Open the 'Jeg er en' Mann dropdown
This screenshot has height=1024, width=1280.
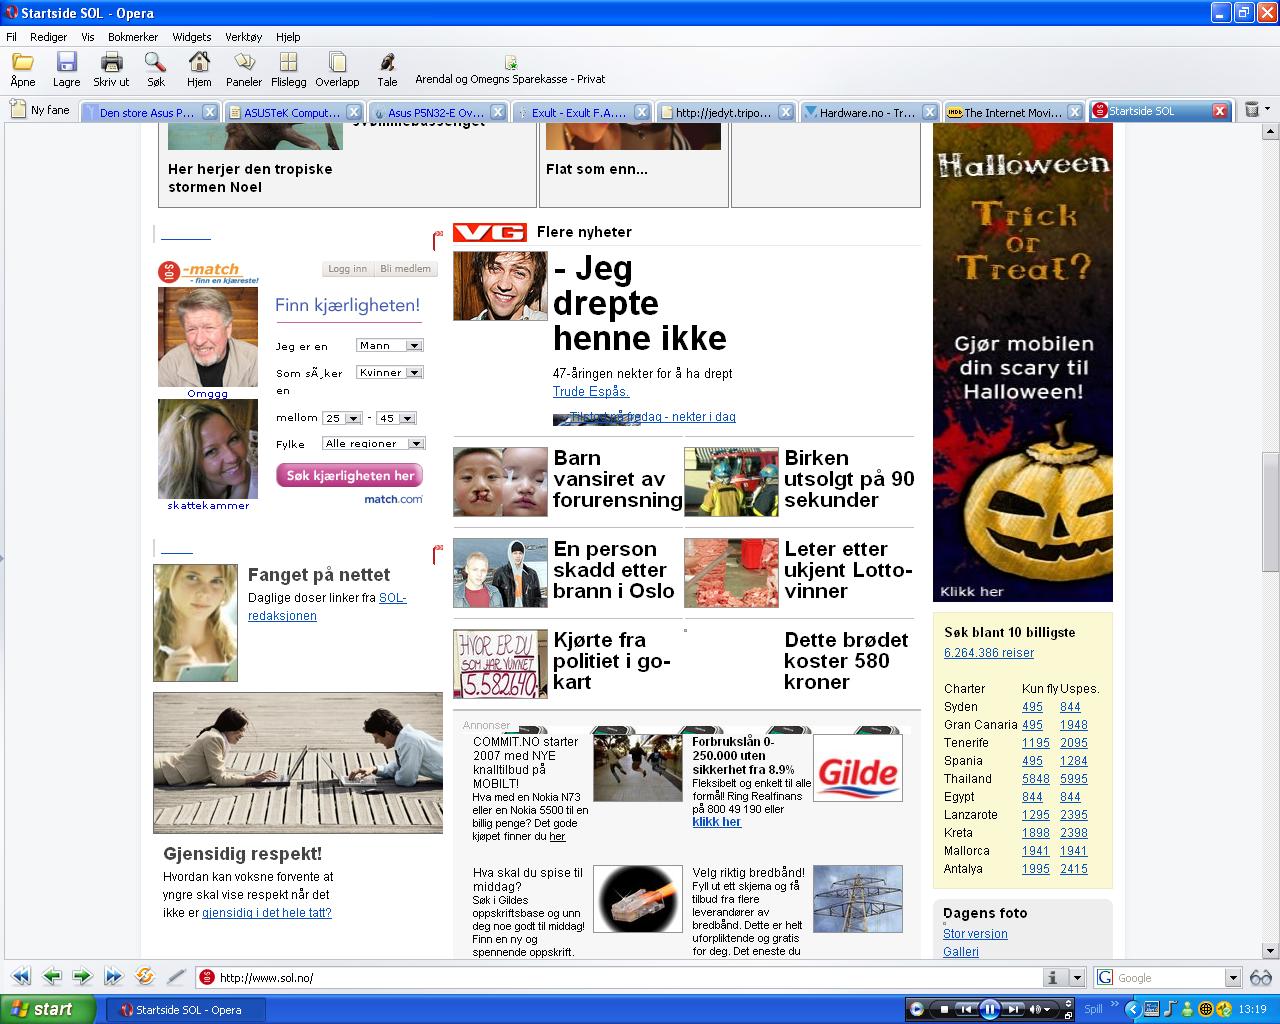(389, 345)
